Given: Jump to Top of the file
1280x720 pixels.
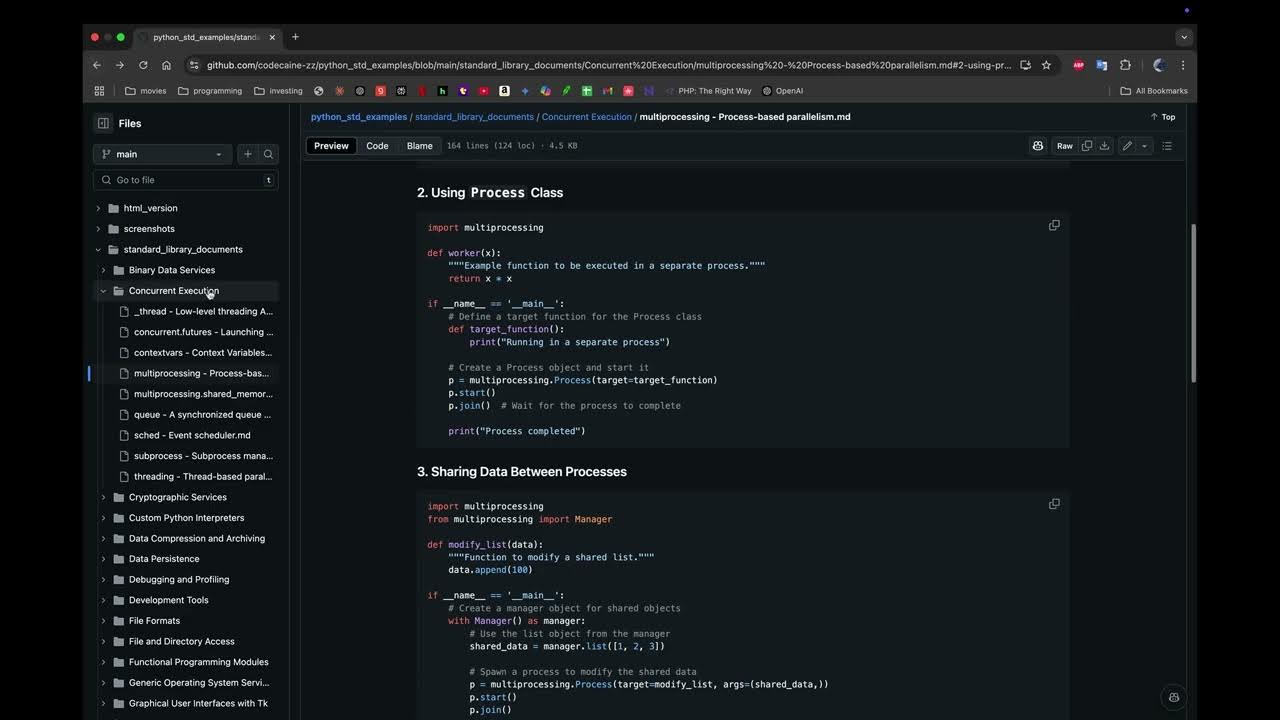Looking at the screenshot, I should tap(1163, 117).
